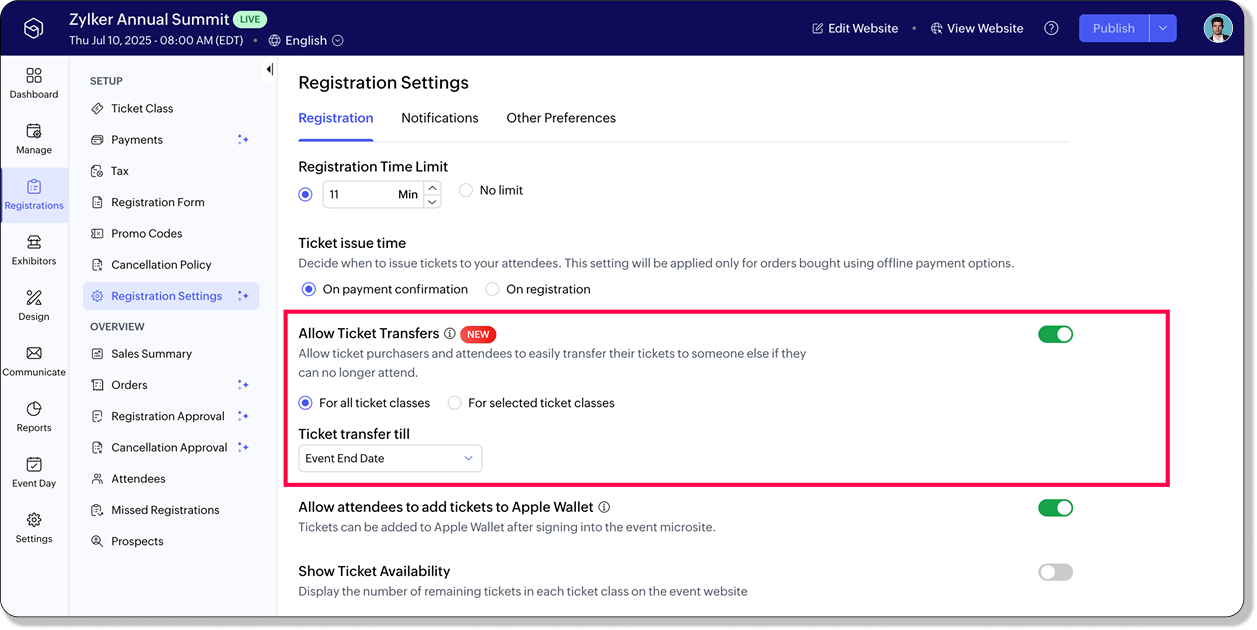Switch to the Other Preferences tab
This screenshot has width=1257, height=630.
(561, 118)
